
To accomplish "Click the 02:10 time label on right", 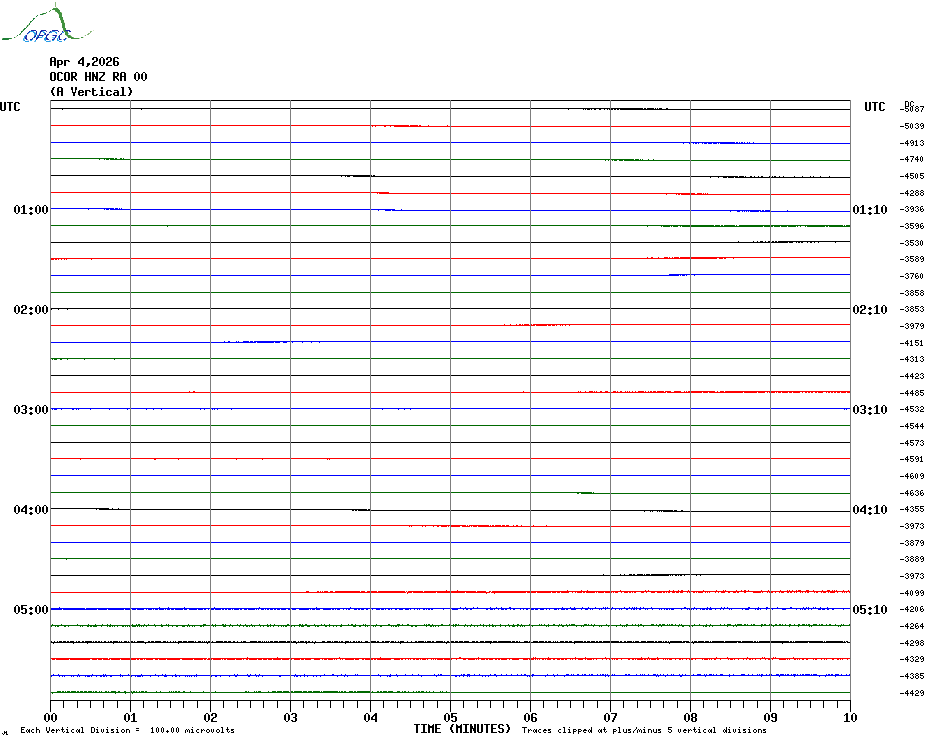I will (x=869, y=310).
